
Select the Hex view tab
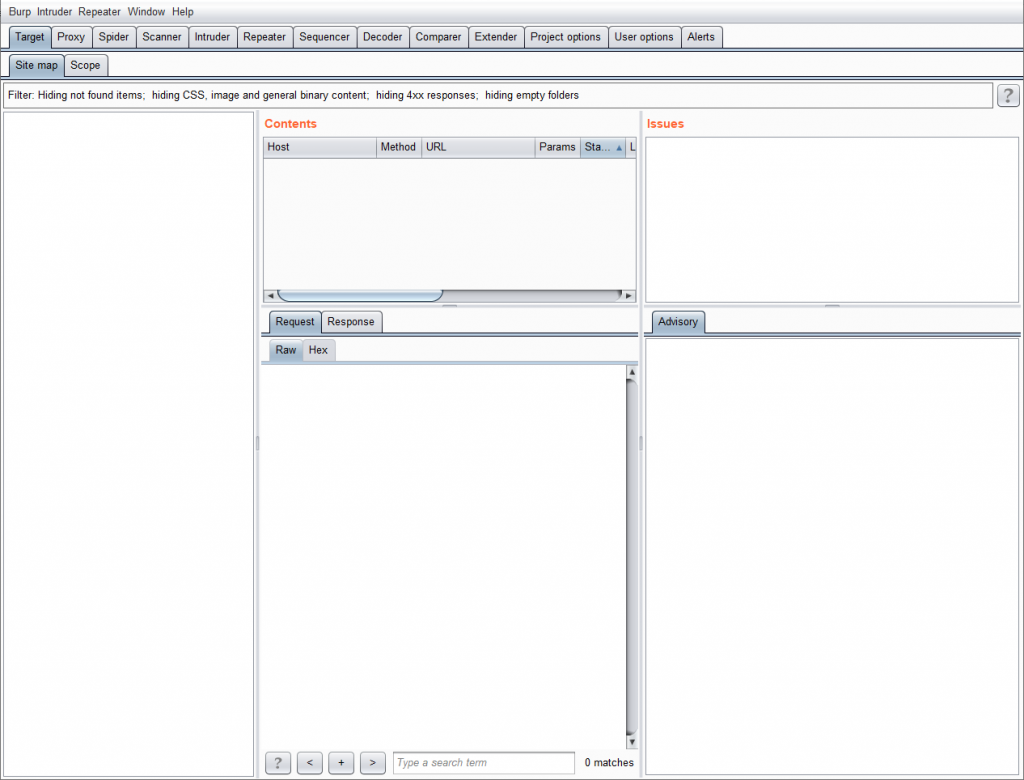318,350
